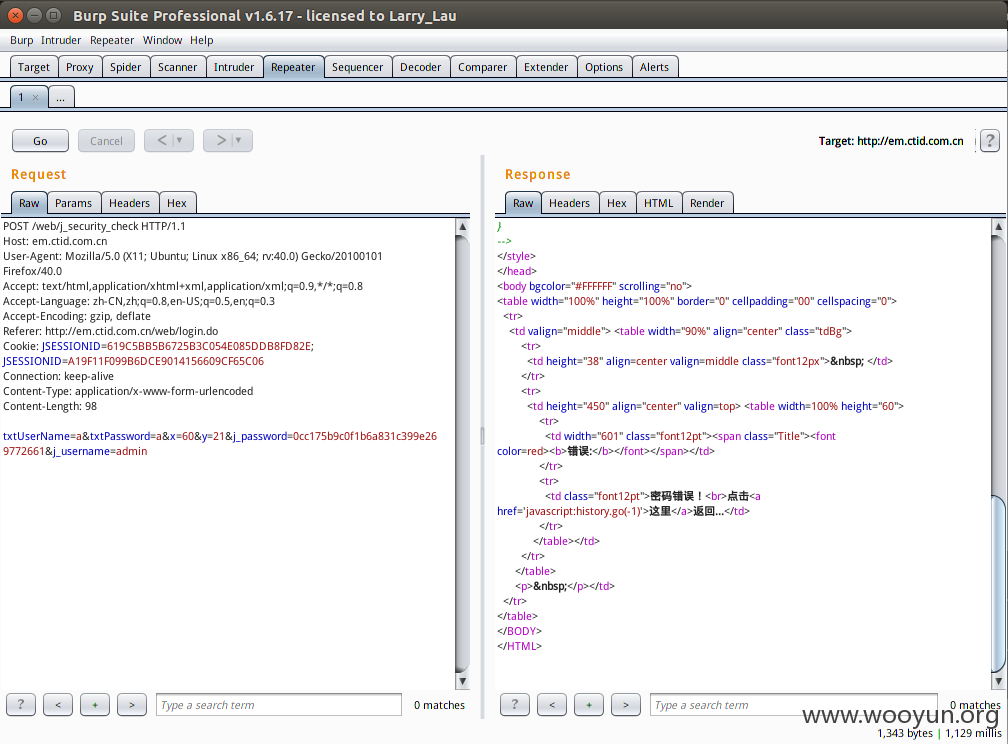Viewport: 1008px width, 744px height.
Task: Select the Repeater tool tab
Action: (293, 67)
